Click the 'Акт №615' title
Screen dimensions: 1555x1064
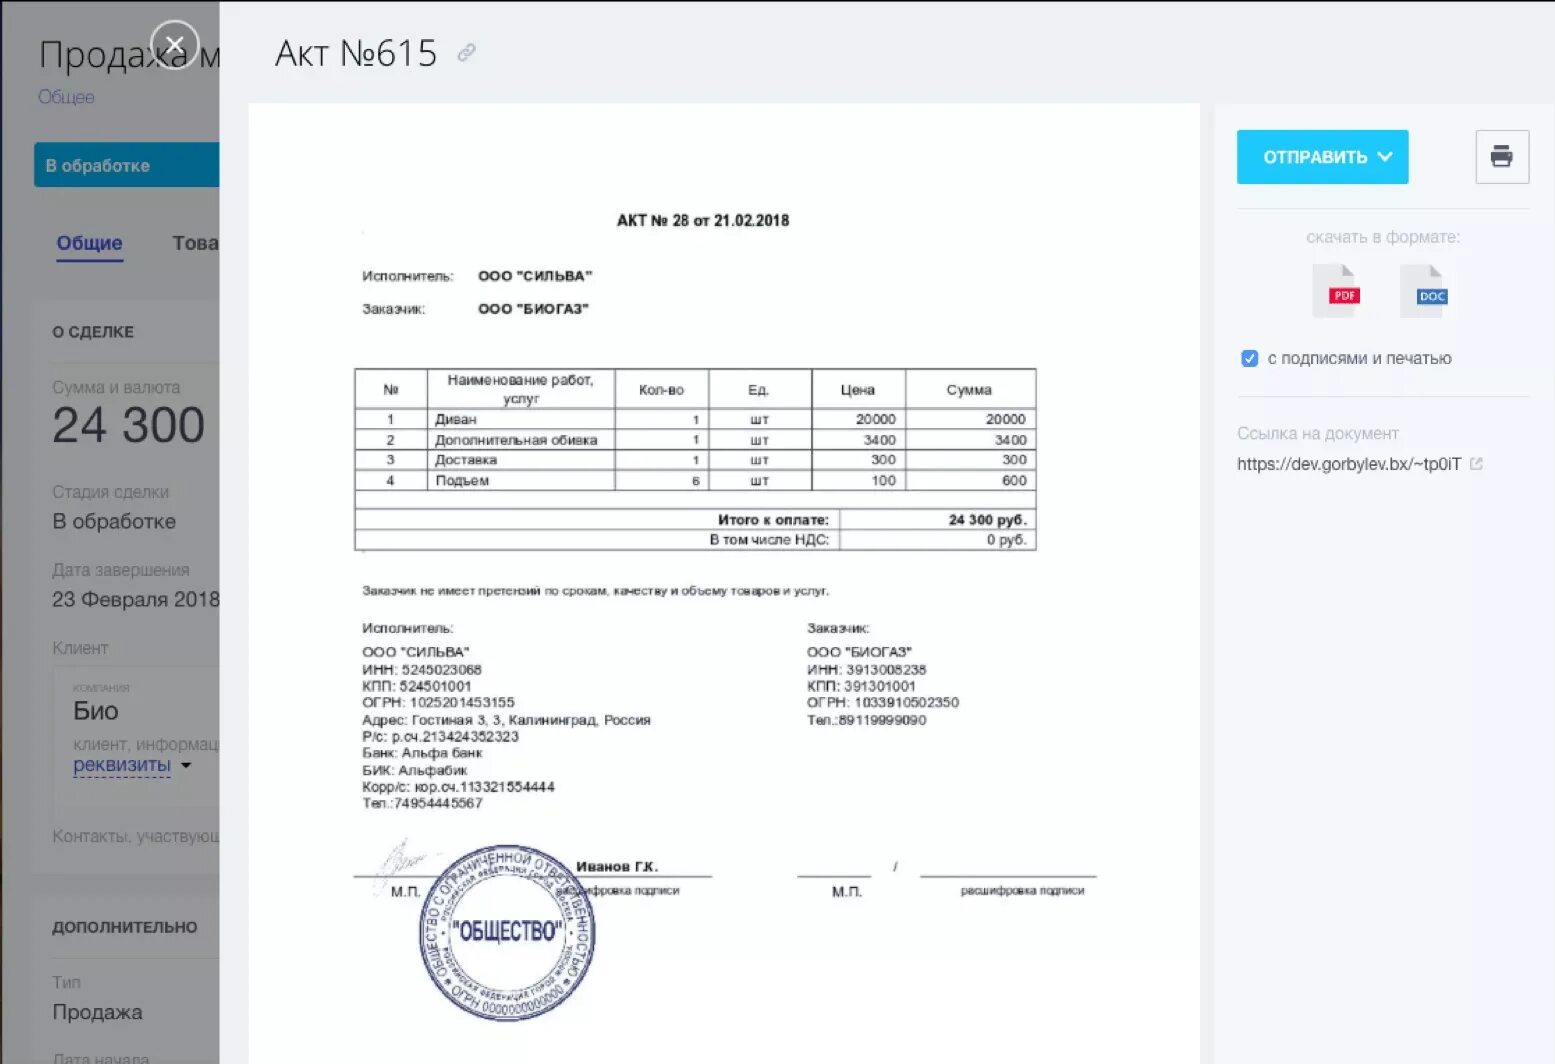click(356, 53)
